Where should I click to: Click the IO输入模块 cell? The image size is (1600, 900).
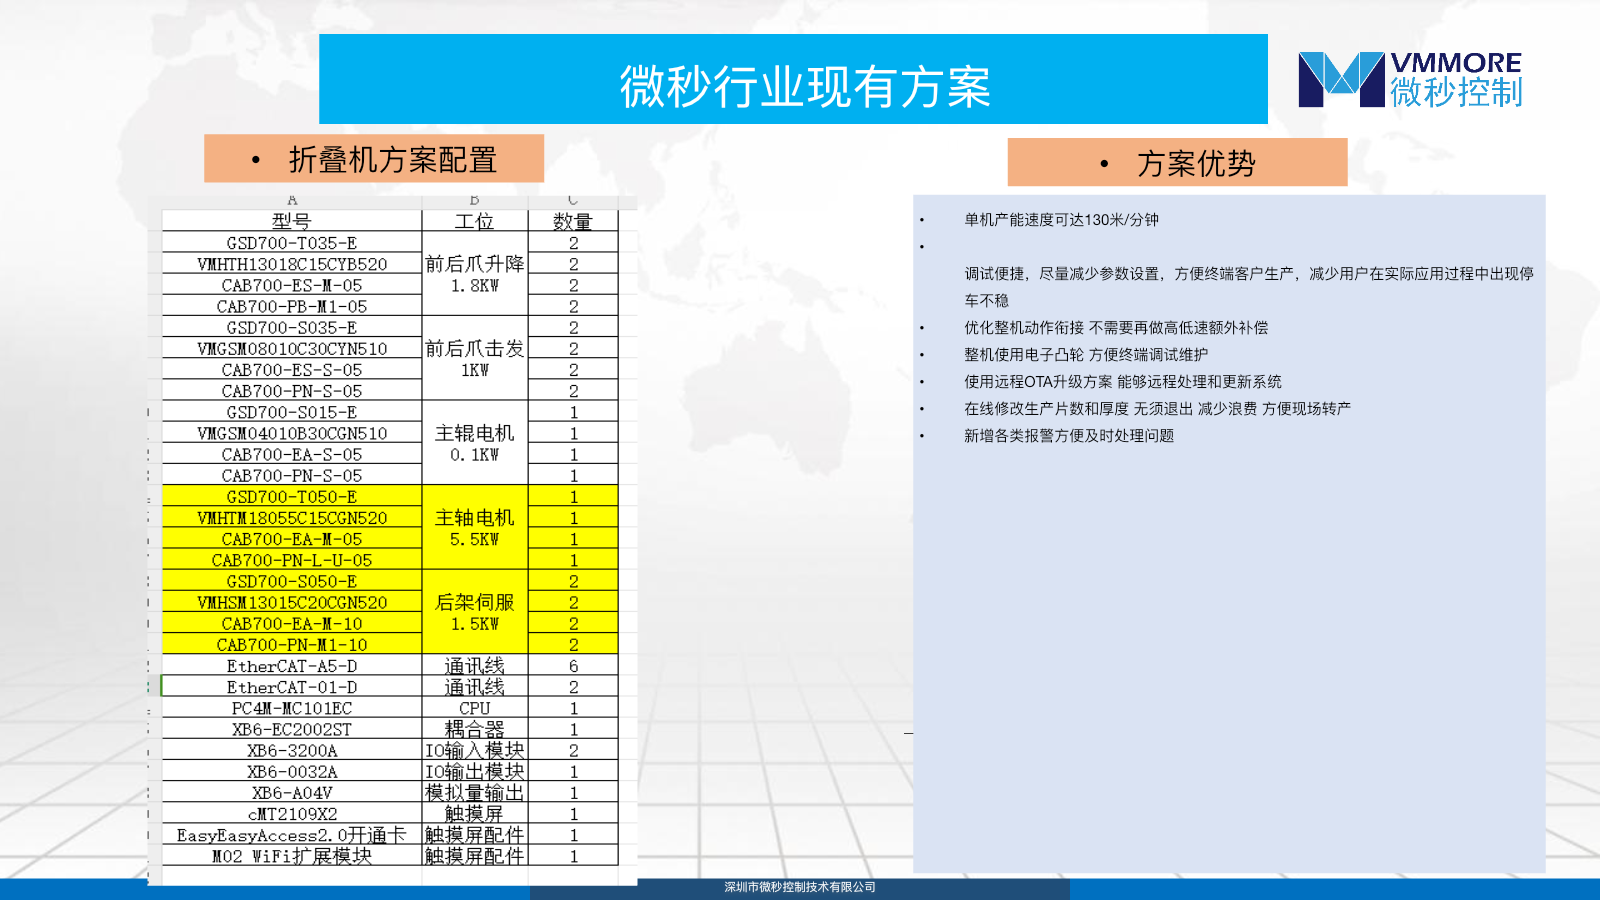tap(475, 750)
